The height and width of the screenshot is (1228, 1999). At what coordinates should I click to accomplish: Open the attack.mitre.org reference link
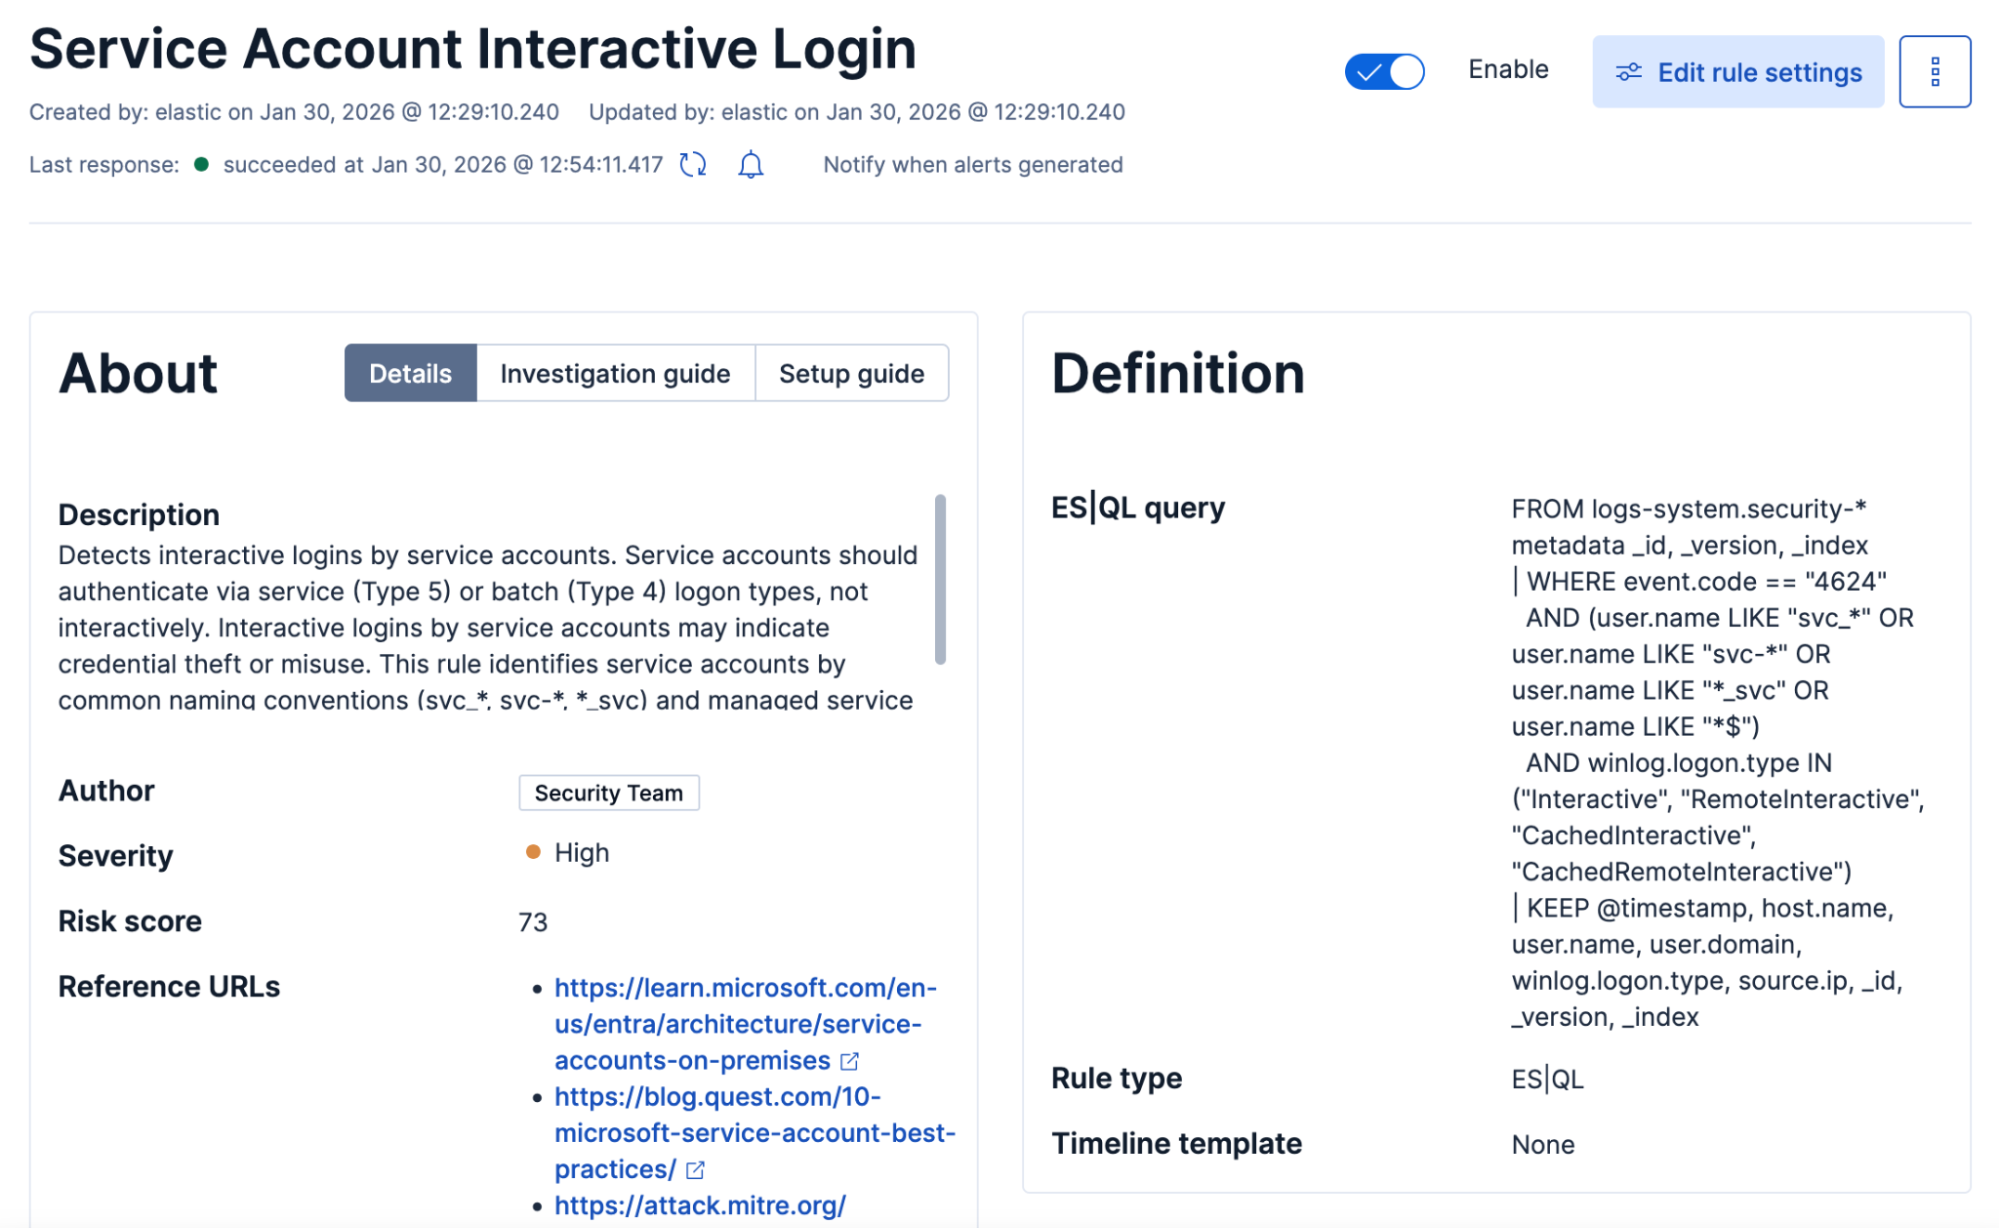(700, 1205)
